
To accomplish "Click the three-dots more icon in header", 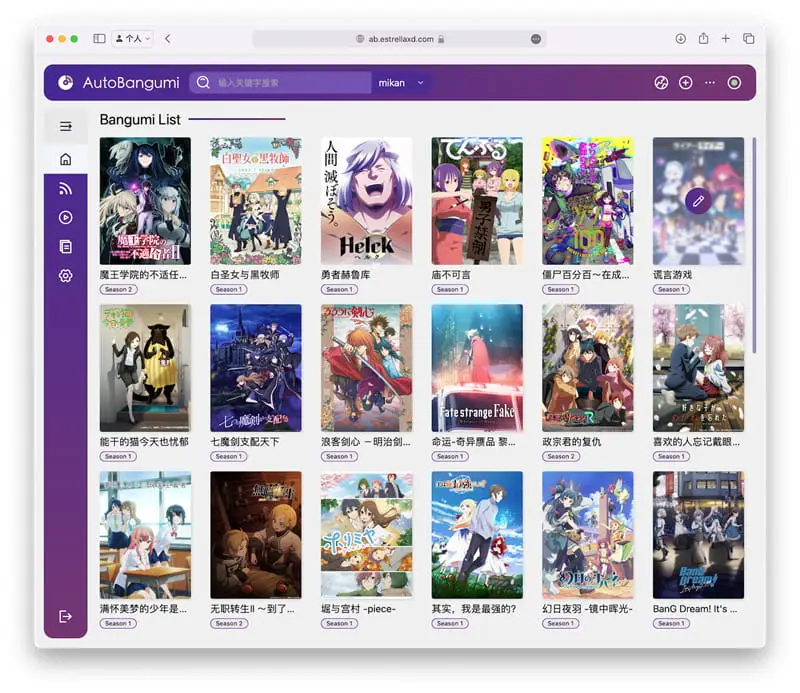I will click(x=710, y=83).
